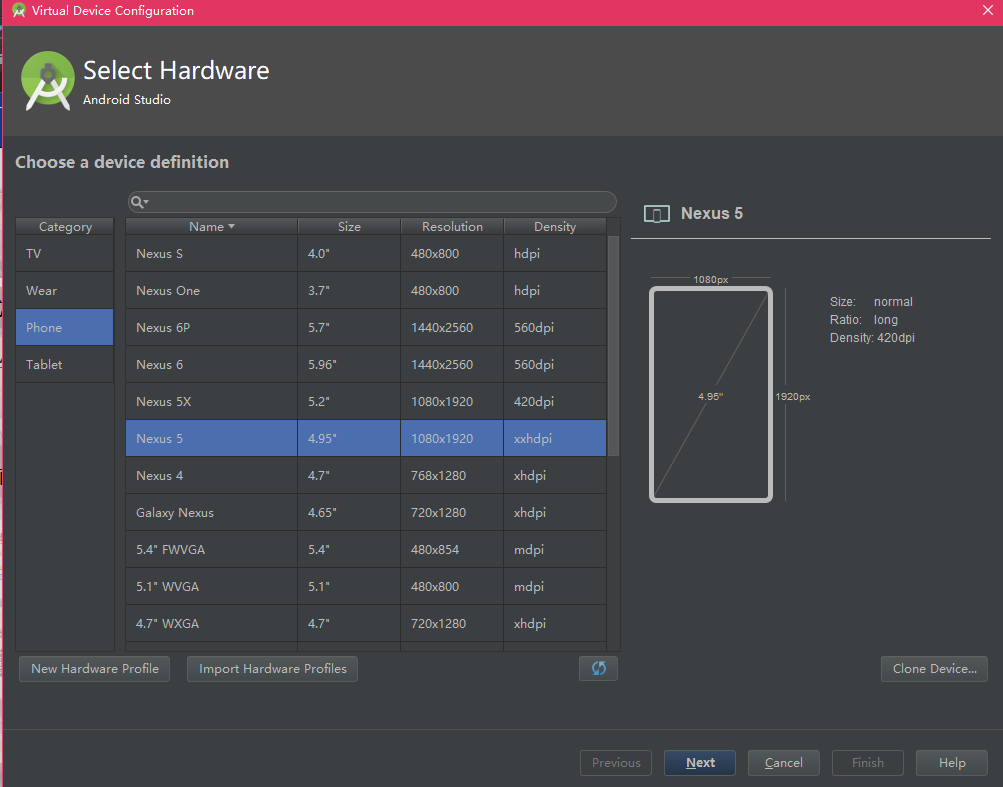
Task: Click the 3.7" size cell
Action: (x=349, y=290)
